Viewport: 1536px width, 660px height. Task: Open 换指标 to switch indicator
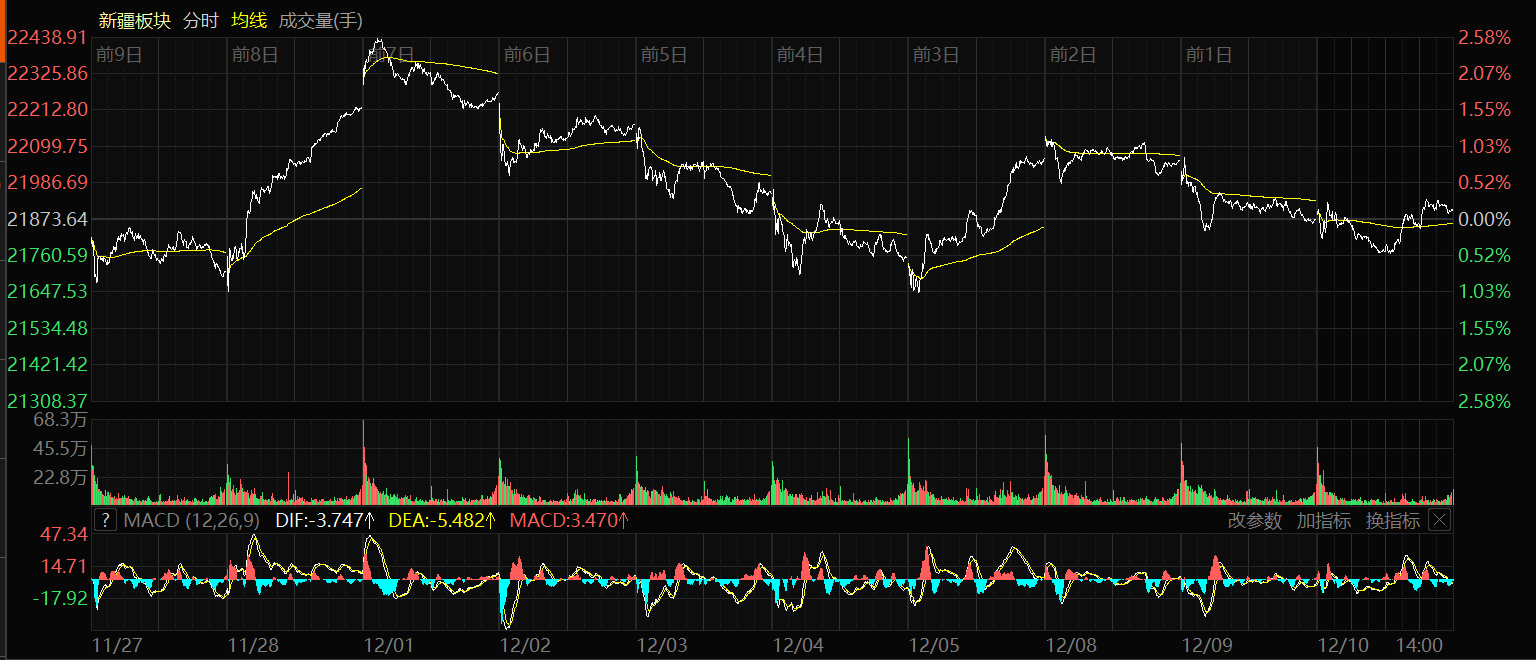[x=1392, y=520]
